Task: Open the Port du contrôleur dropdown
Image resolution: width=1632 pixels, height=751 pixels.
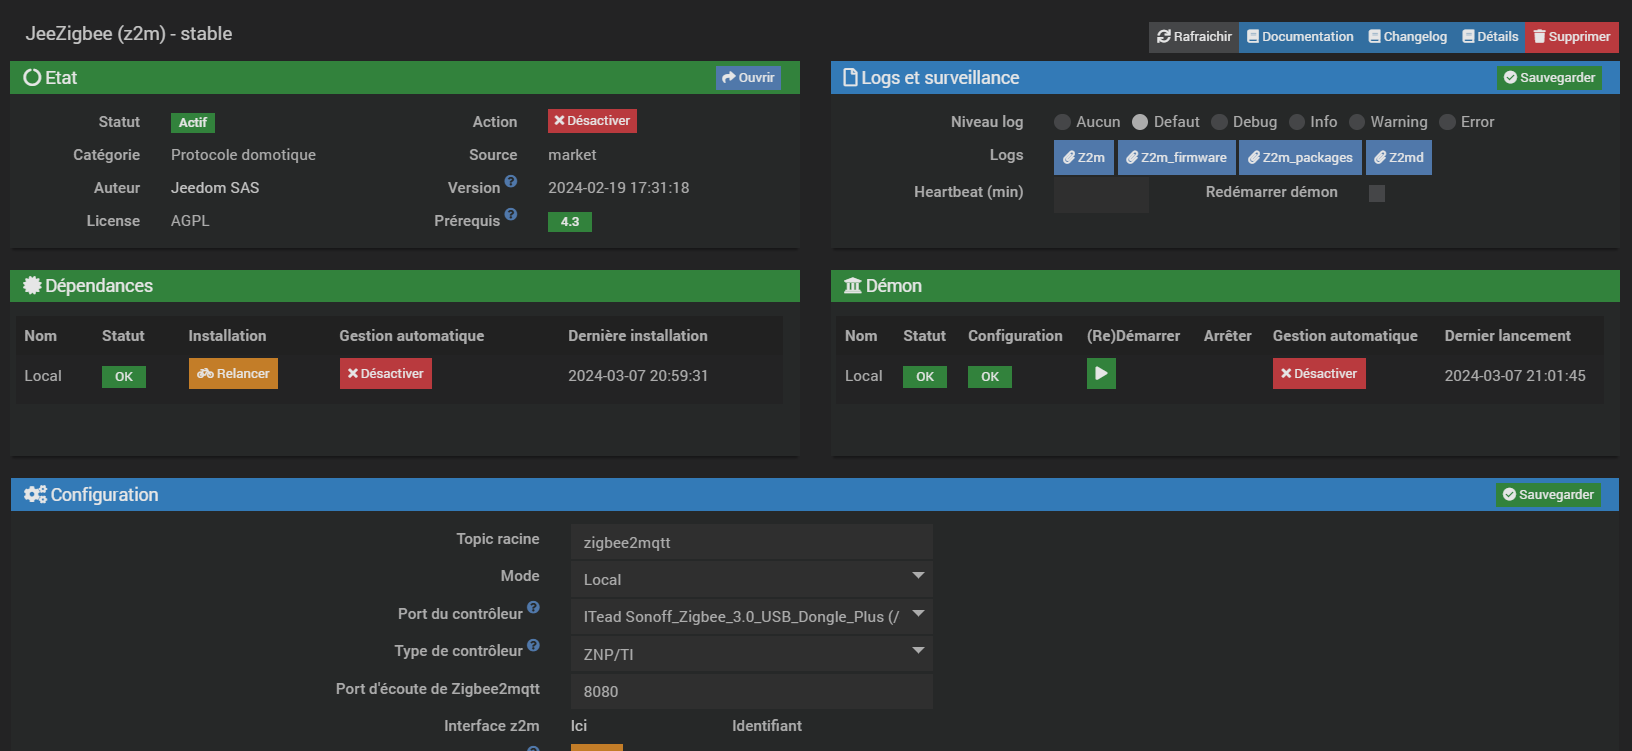Action: click(x=751, y=616)
